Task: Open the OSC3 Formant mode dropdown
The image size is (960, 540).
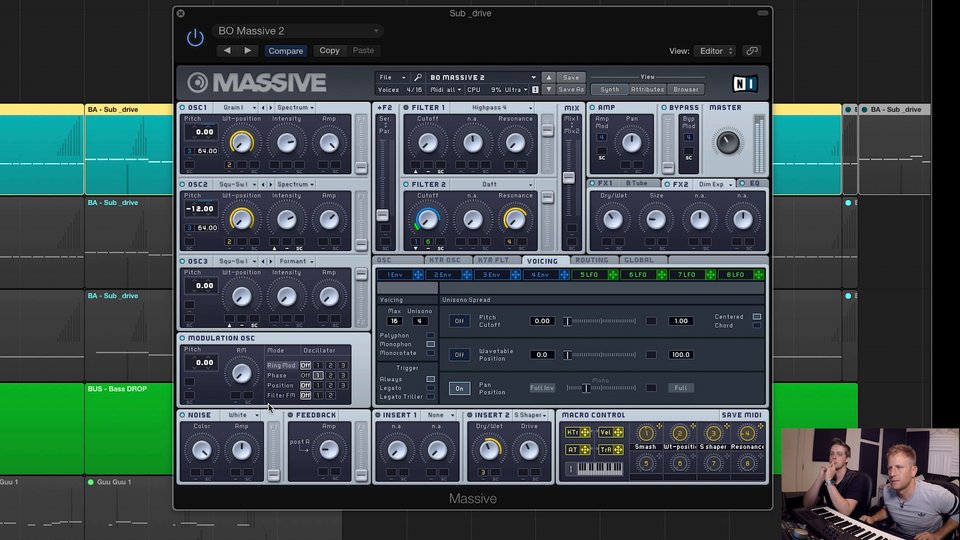Action: click(x=296, y=261)
